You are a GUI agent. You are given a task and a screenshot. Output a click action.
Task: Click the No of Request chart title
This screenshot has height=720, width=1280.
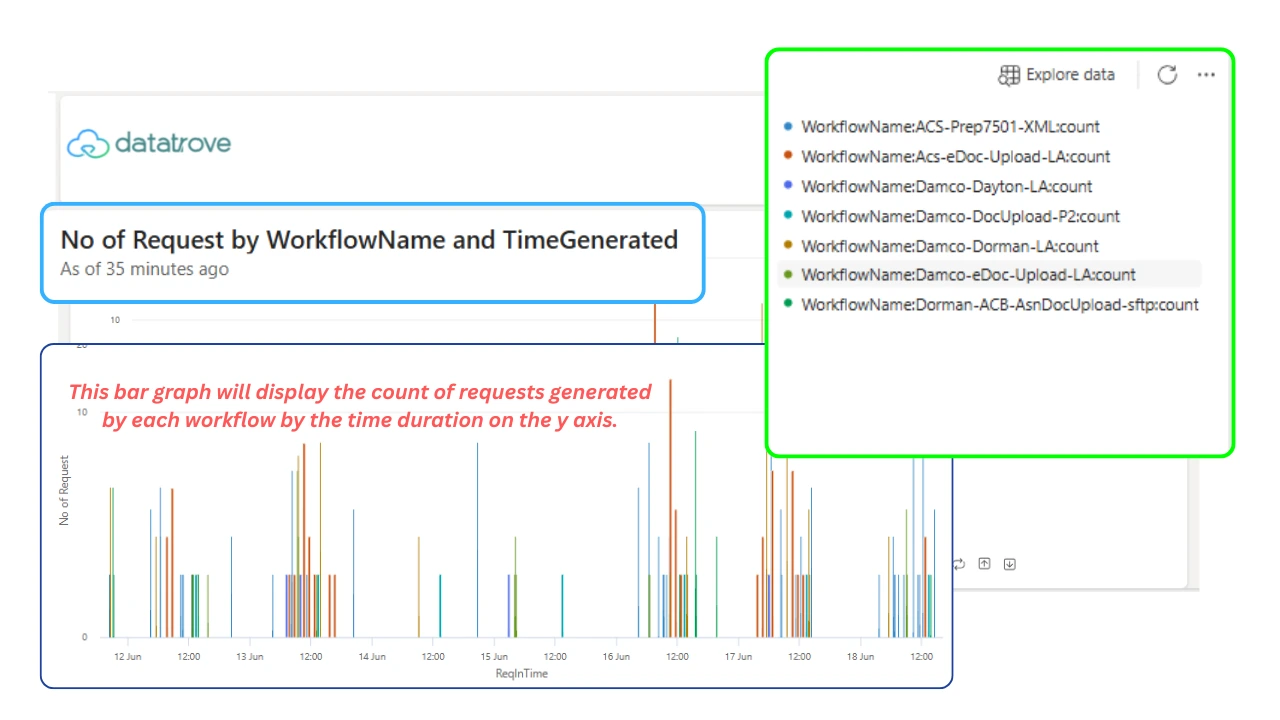click(369, 240)
